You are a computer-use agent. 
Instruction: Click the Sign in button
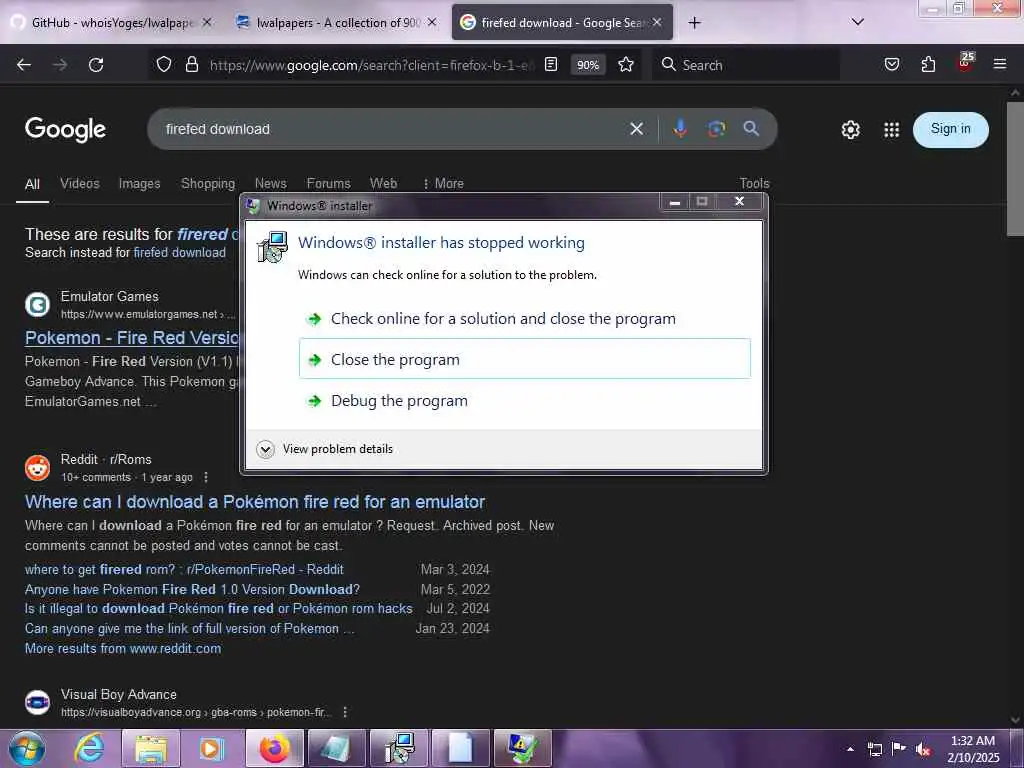coord(950,129)
